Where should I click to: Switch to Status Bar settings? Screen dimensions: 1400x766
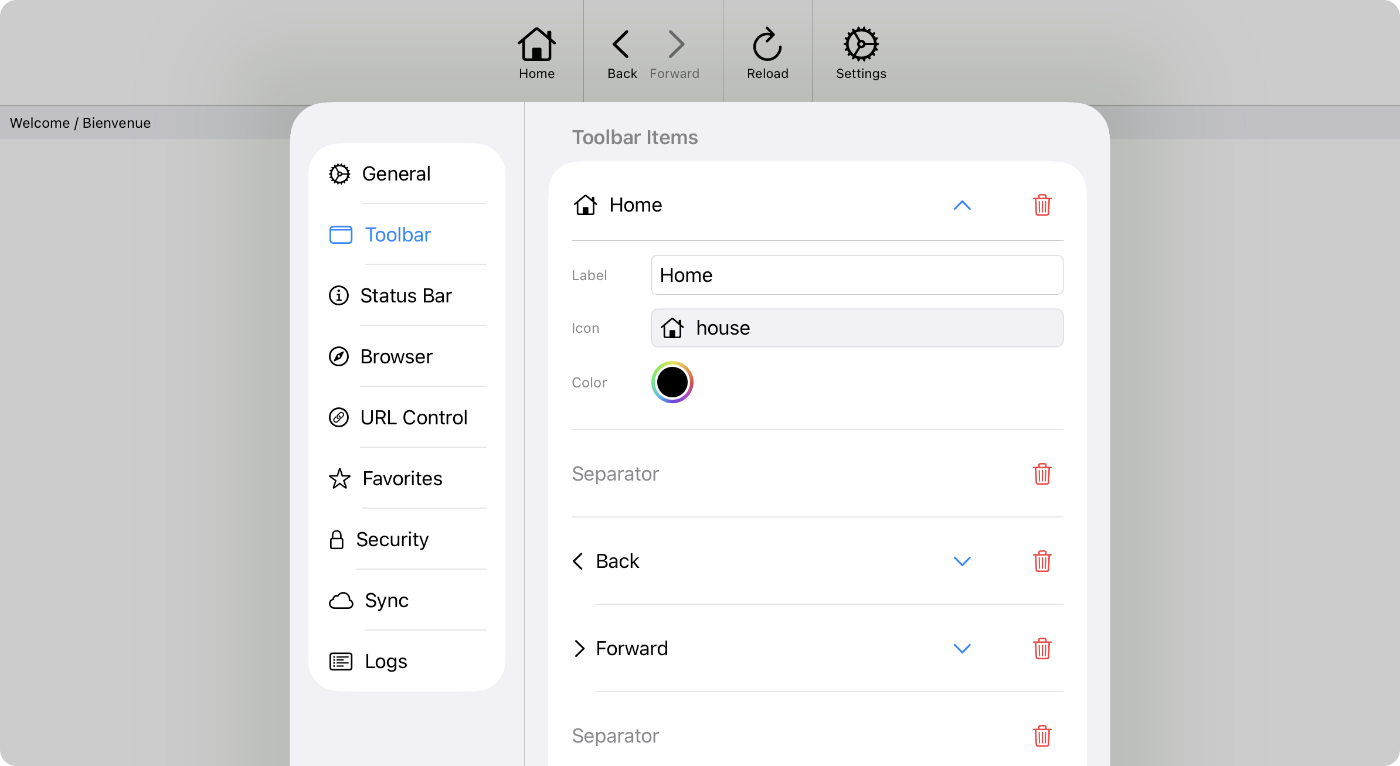(407, 296)
